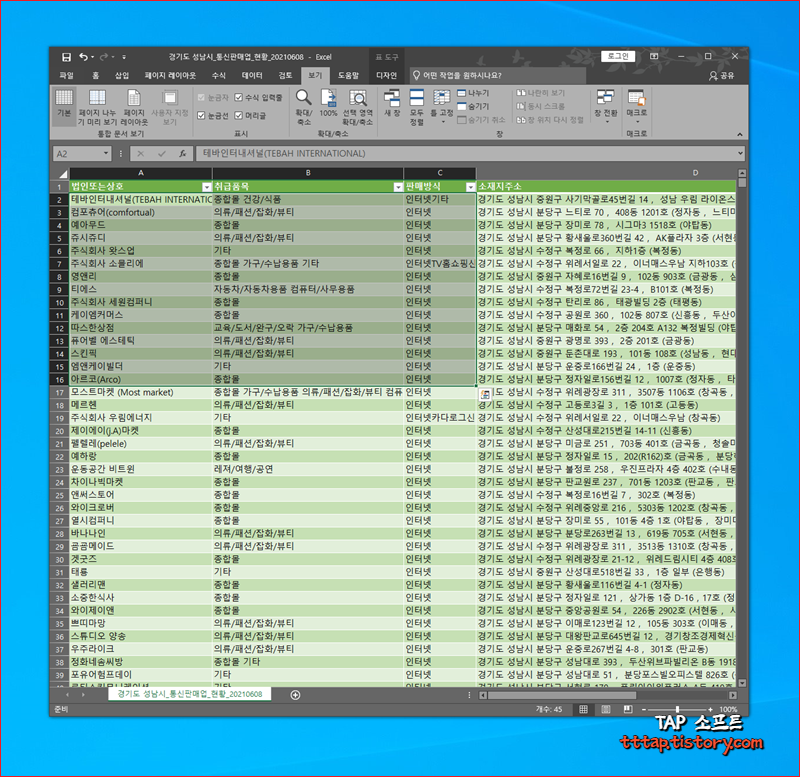The width and height of the screenshot is (800, 777).
Task: Click the Name Box showing A2
Action: tap(78, 154)
